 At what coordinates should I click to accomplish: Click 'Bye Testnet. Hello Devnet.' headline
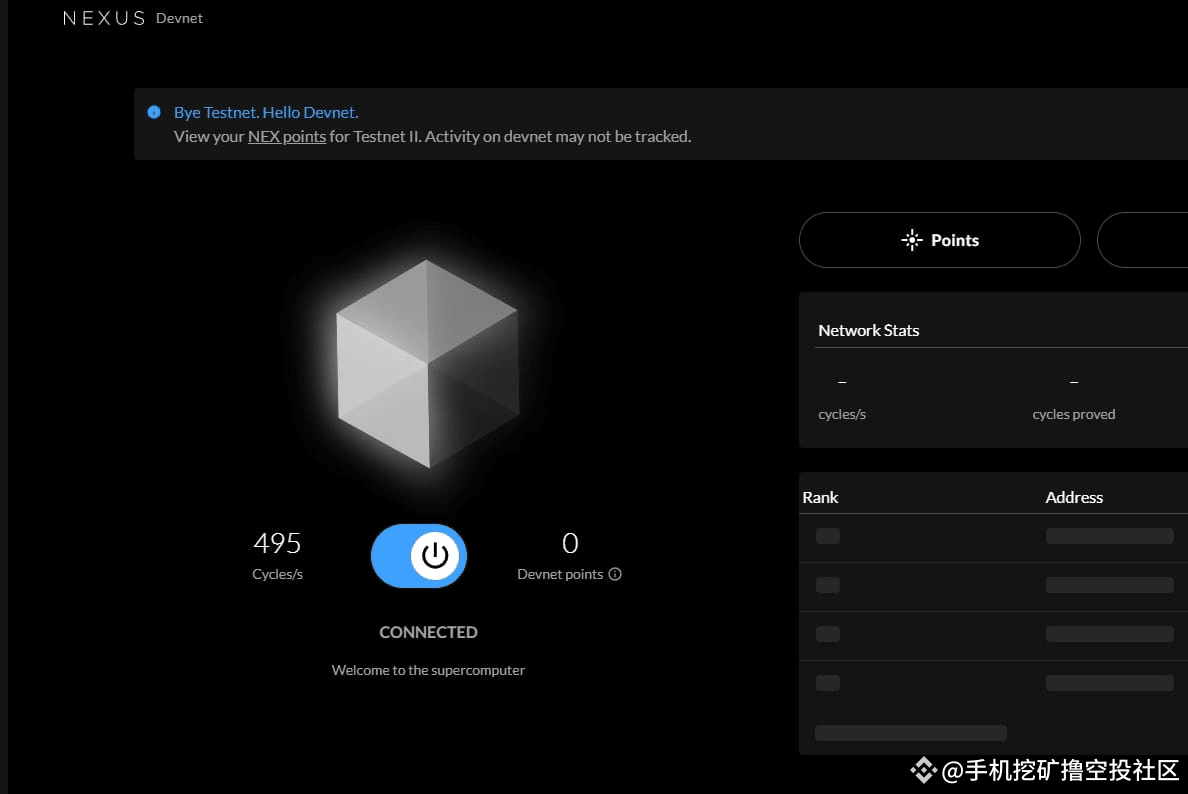point(266,112)
